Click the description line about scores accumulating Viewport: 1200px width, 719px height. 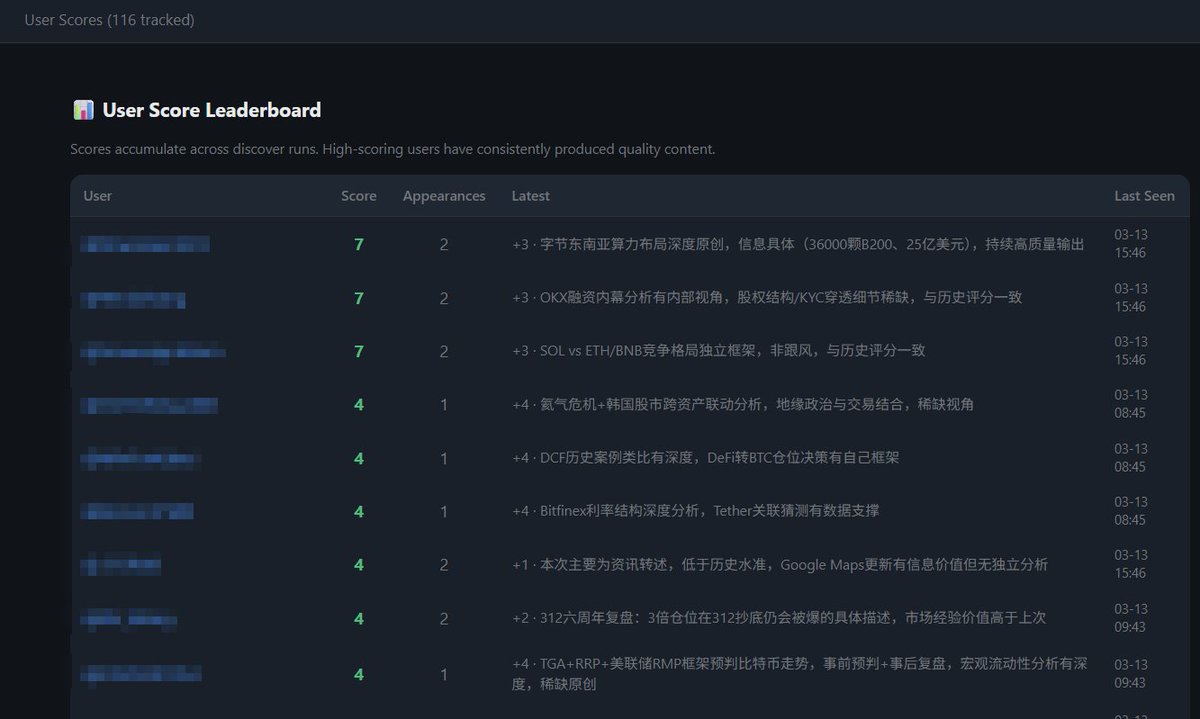[x=393, y=150]
